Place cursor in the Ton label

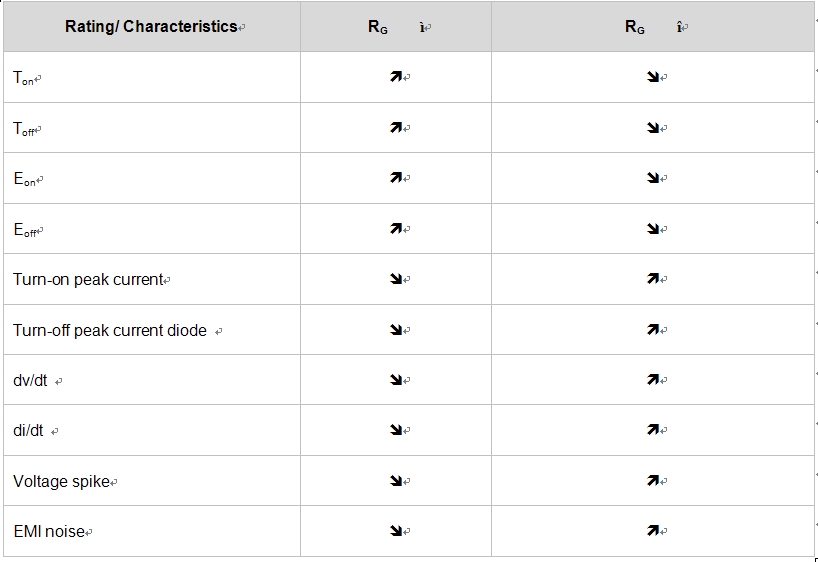[x=23, y=78]
